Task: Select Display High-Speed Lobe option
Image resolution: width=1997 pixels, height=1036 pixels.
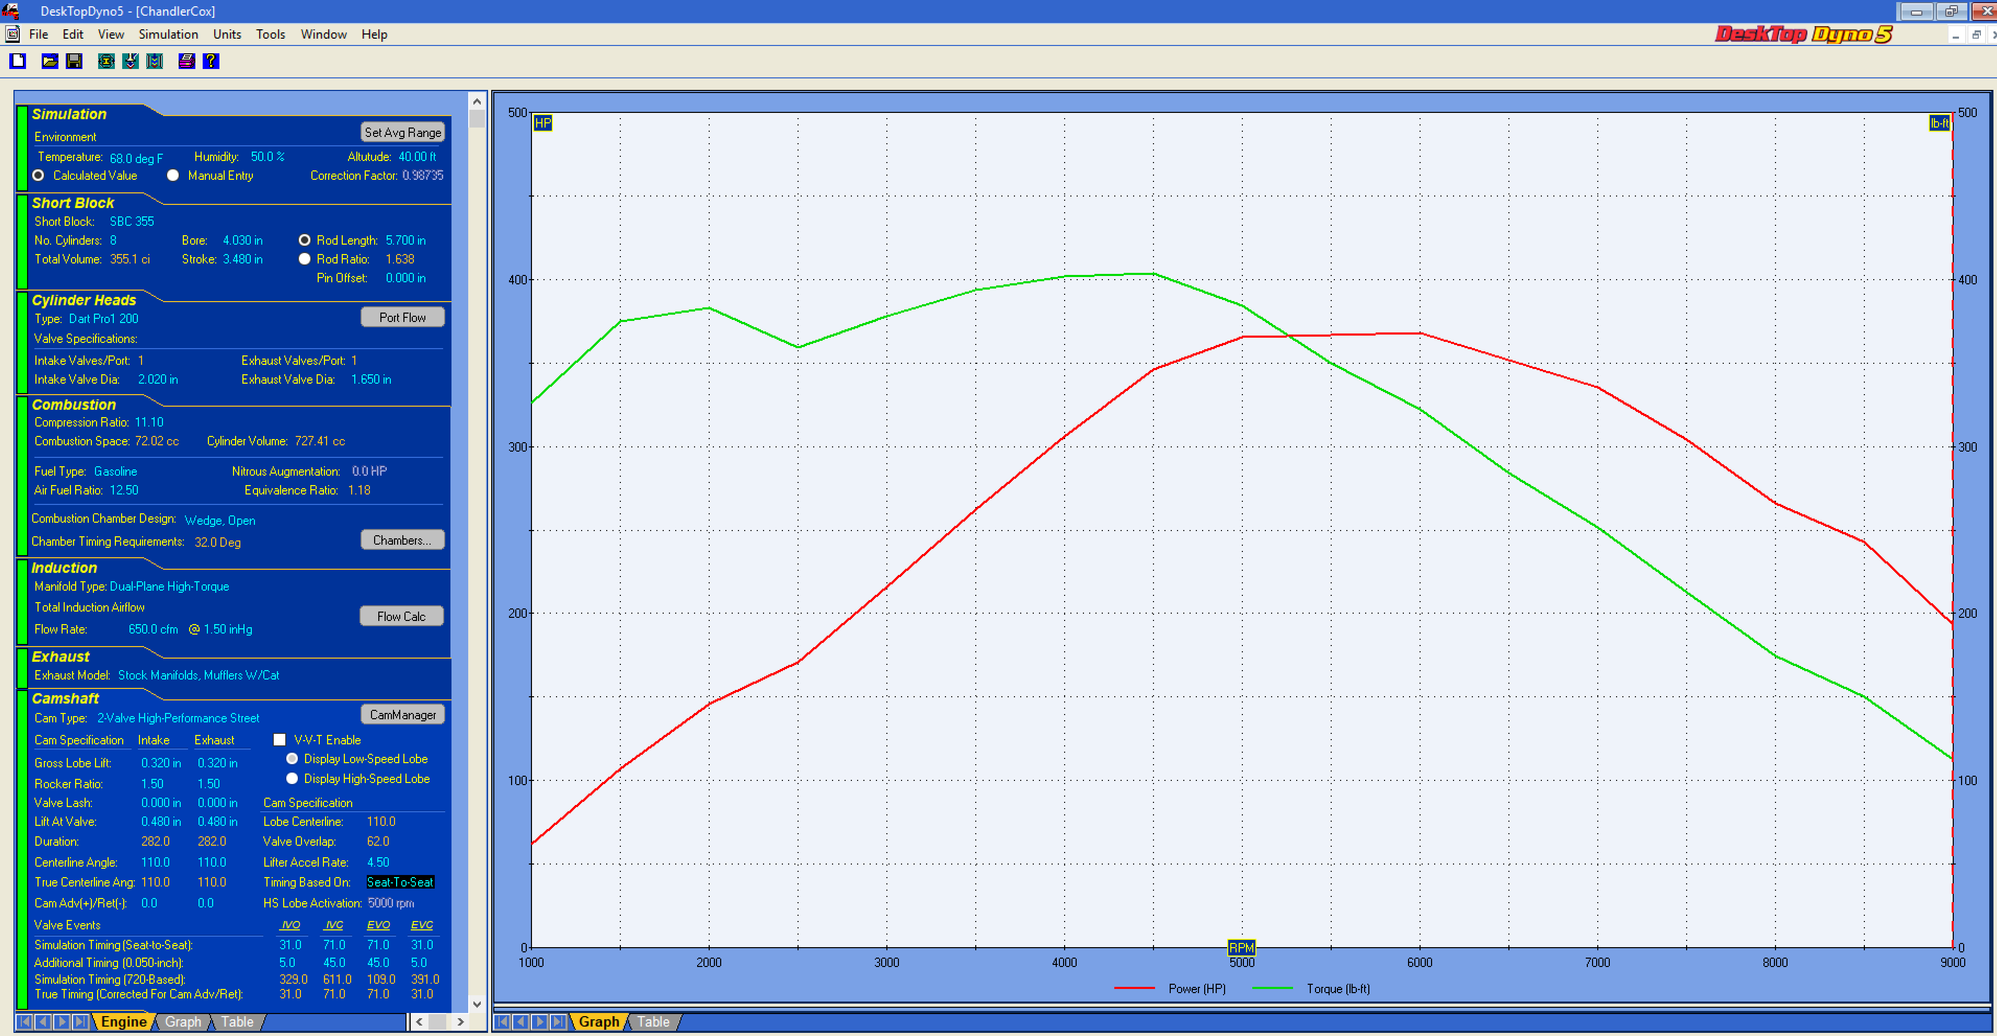Action: point(292,778)
